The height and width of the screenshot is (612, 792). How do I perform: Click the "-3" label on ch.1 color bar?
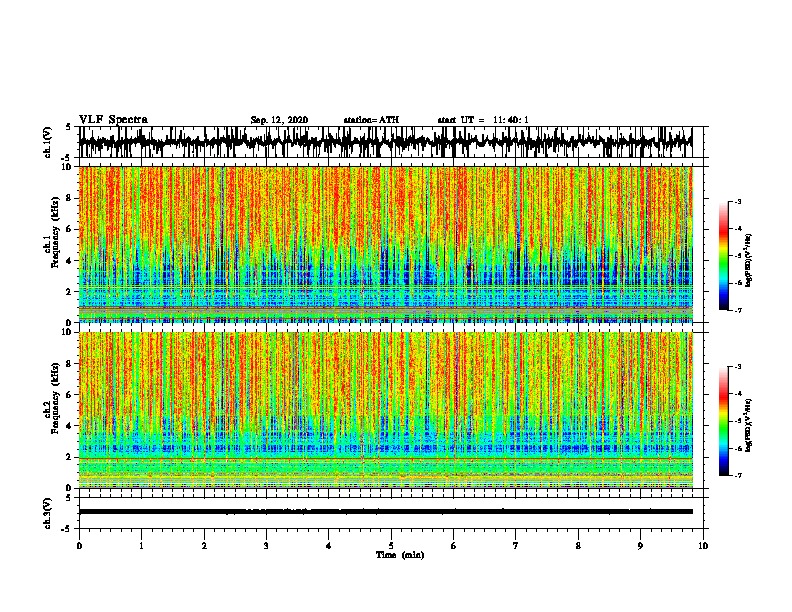pyautogui.click(x=738, y=202)
